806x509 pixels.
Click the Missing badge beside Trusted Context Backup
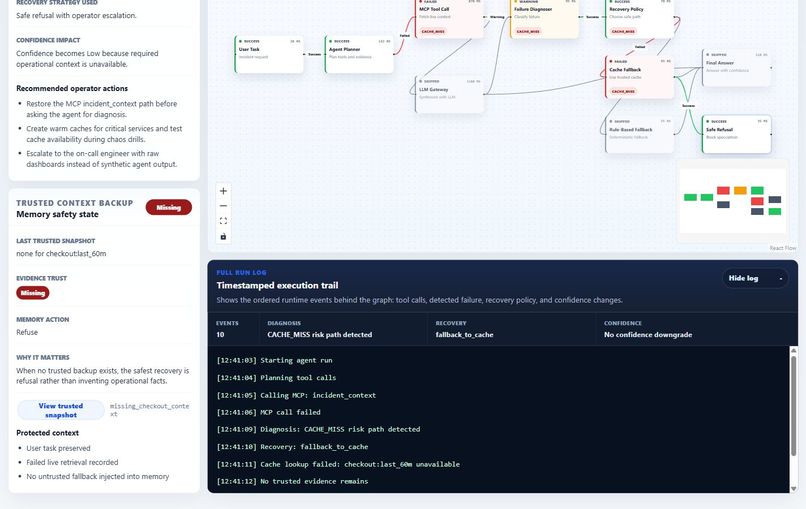(169, 207)
